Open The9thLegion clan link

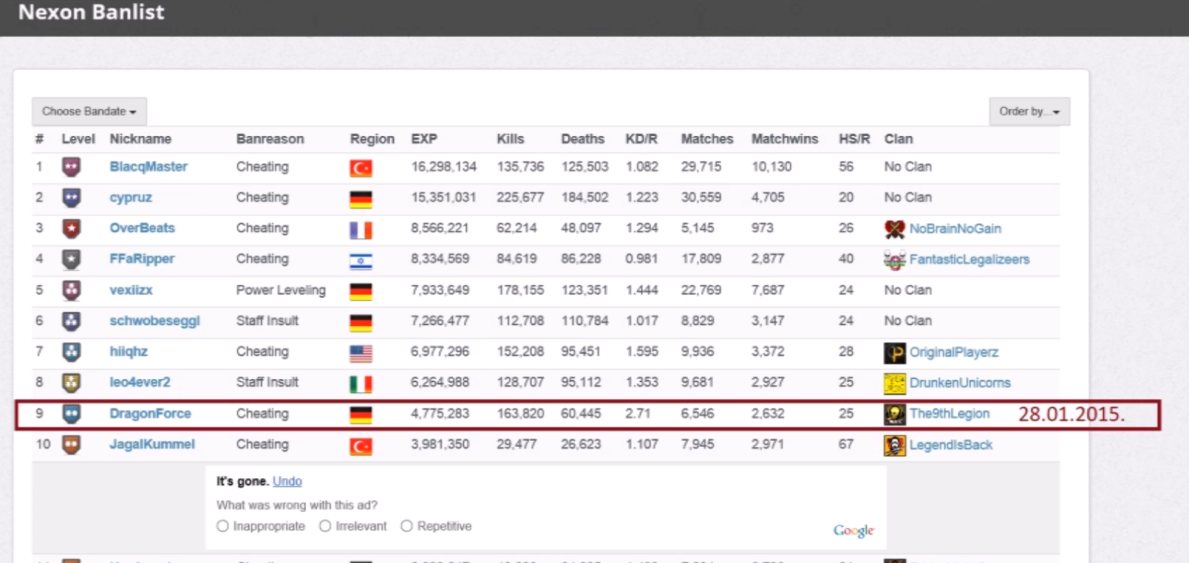[949, 414]
